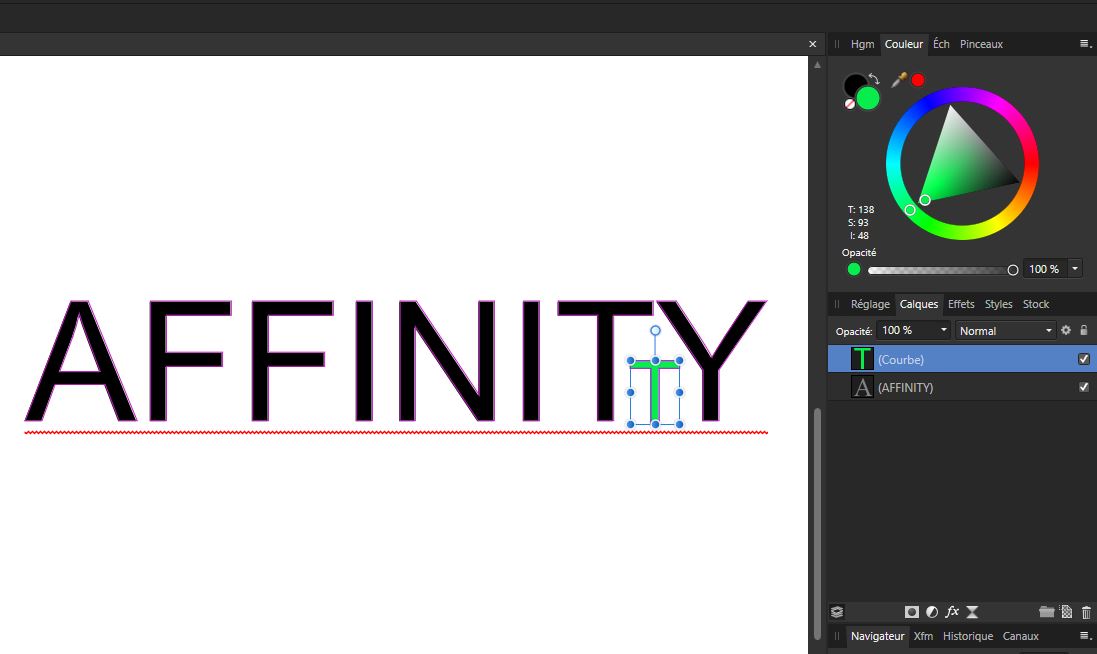Switch to the Éch swatches tab
The image size is (1097, 654).
(x=941, y=44)
